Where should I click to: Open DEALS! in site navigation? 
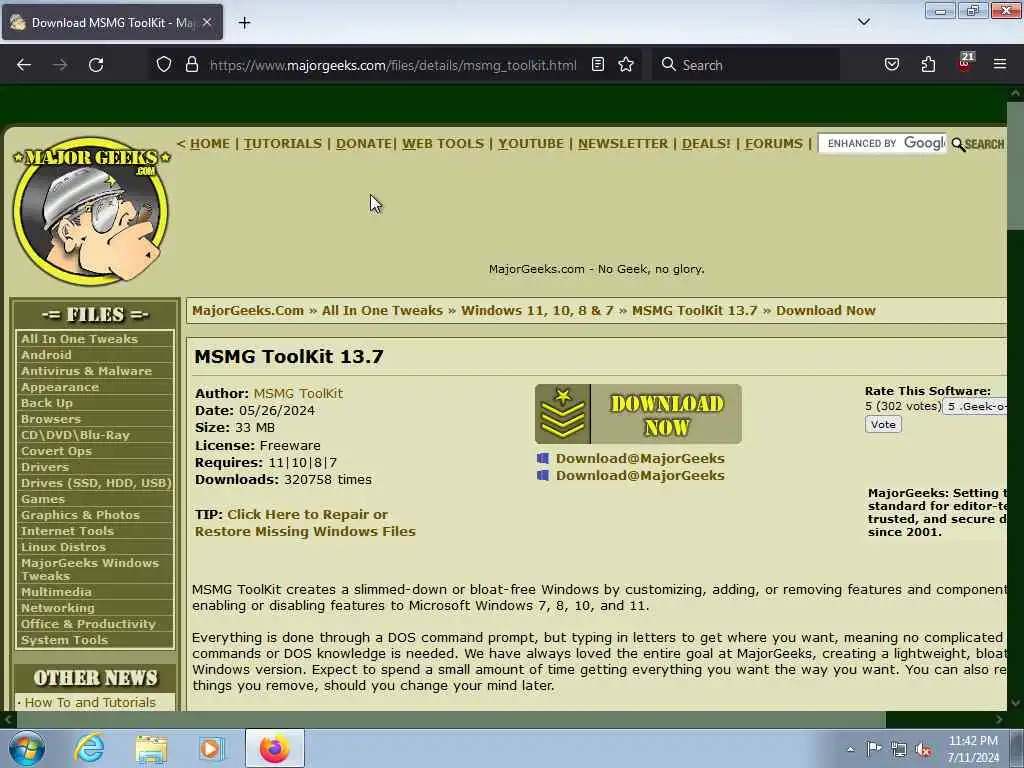click(706, 144)
